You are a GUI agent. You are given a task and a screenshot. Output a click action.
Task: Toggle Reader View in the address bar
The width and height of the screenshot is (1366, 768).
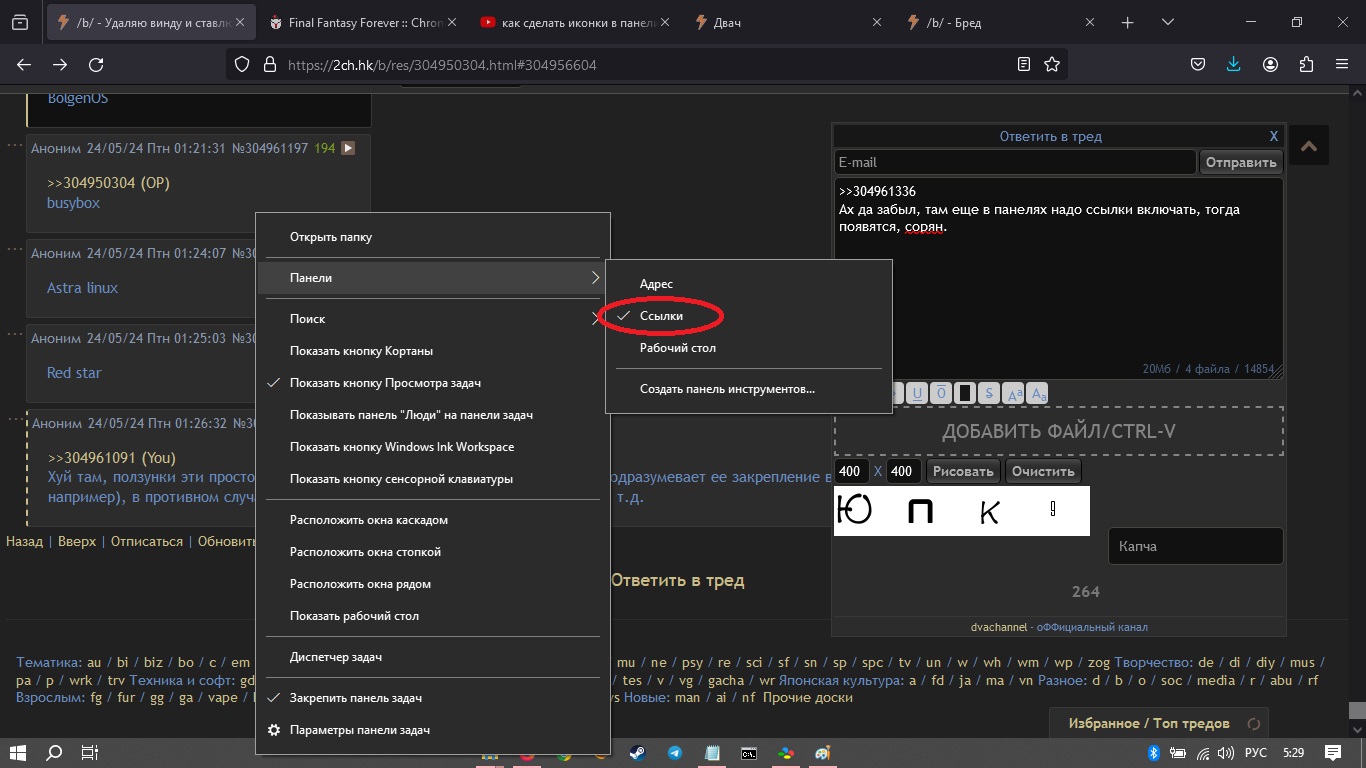[x=1023, y=64]
